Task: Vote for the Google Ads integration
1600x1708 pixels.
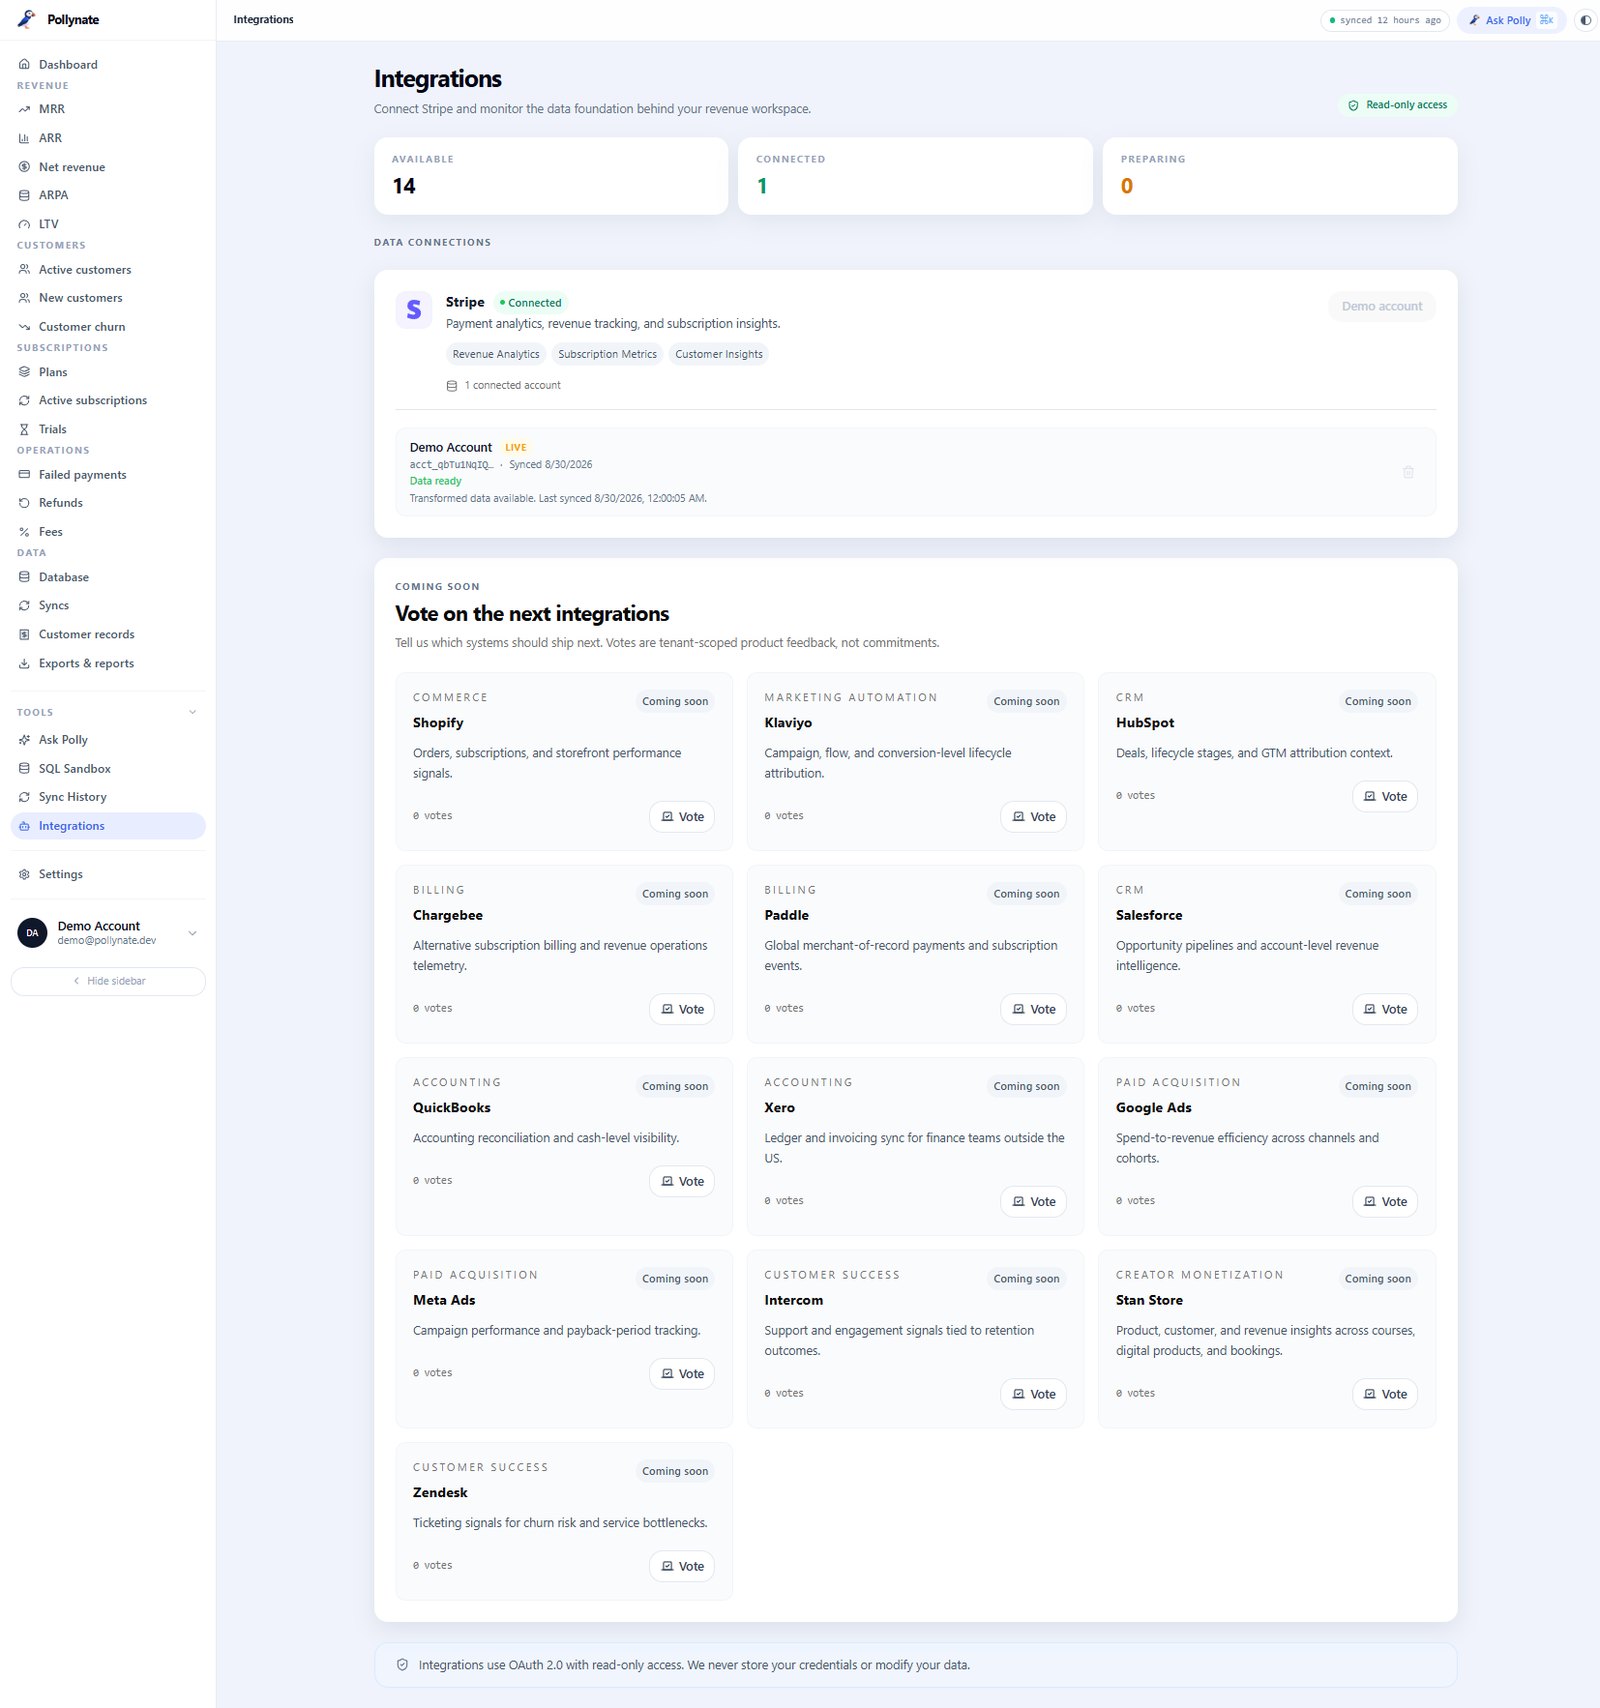Action: click(x=1385, y=1202)
